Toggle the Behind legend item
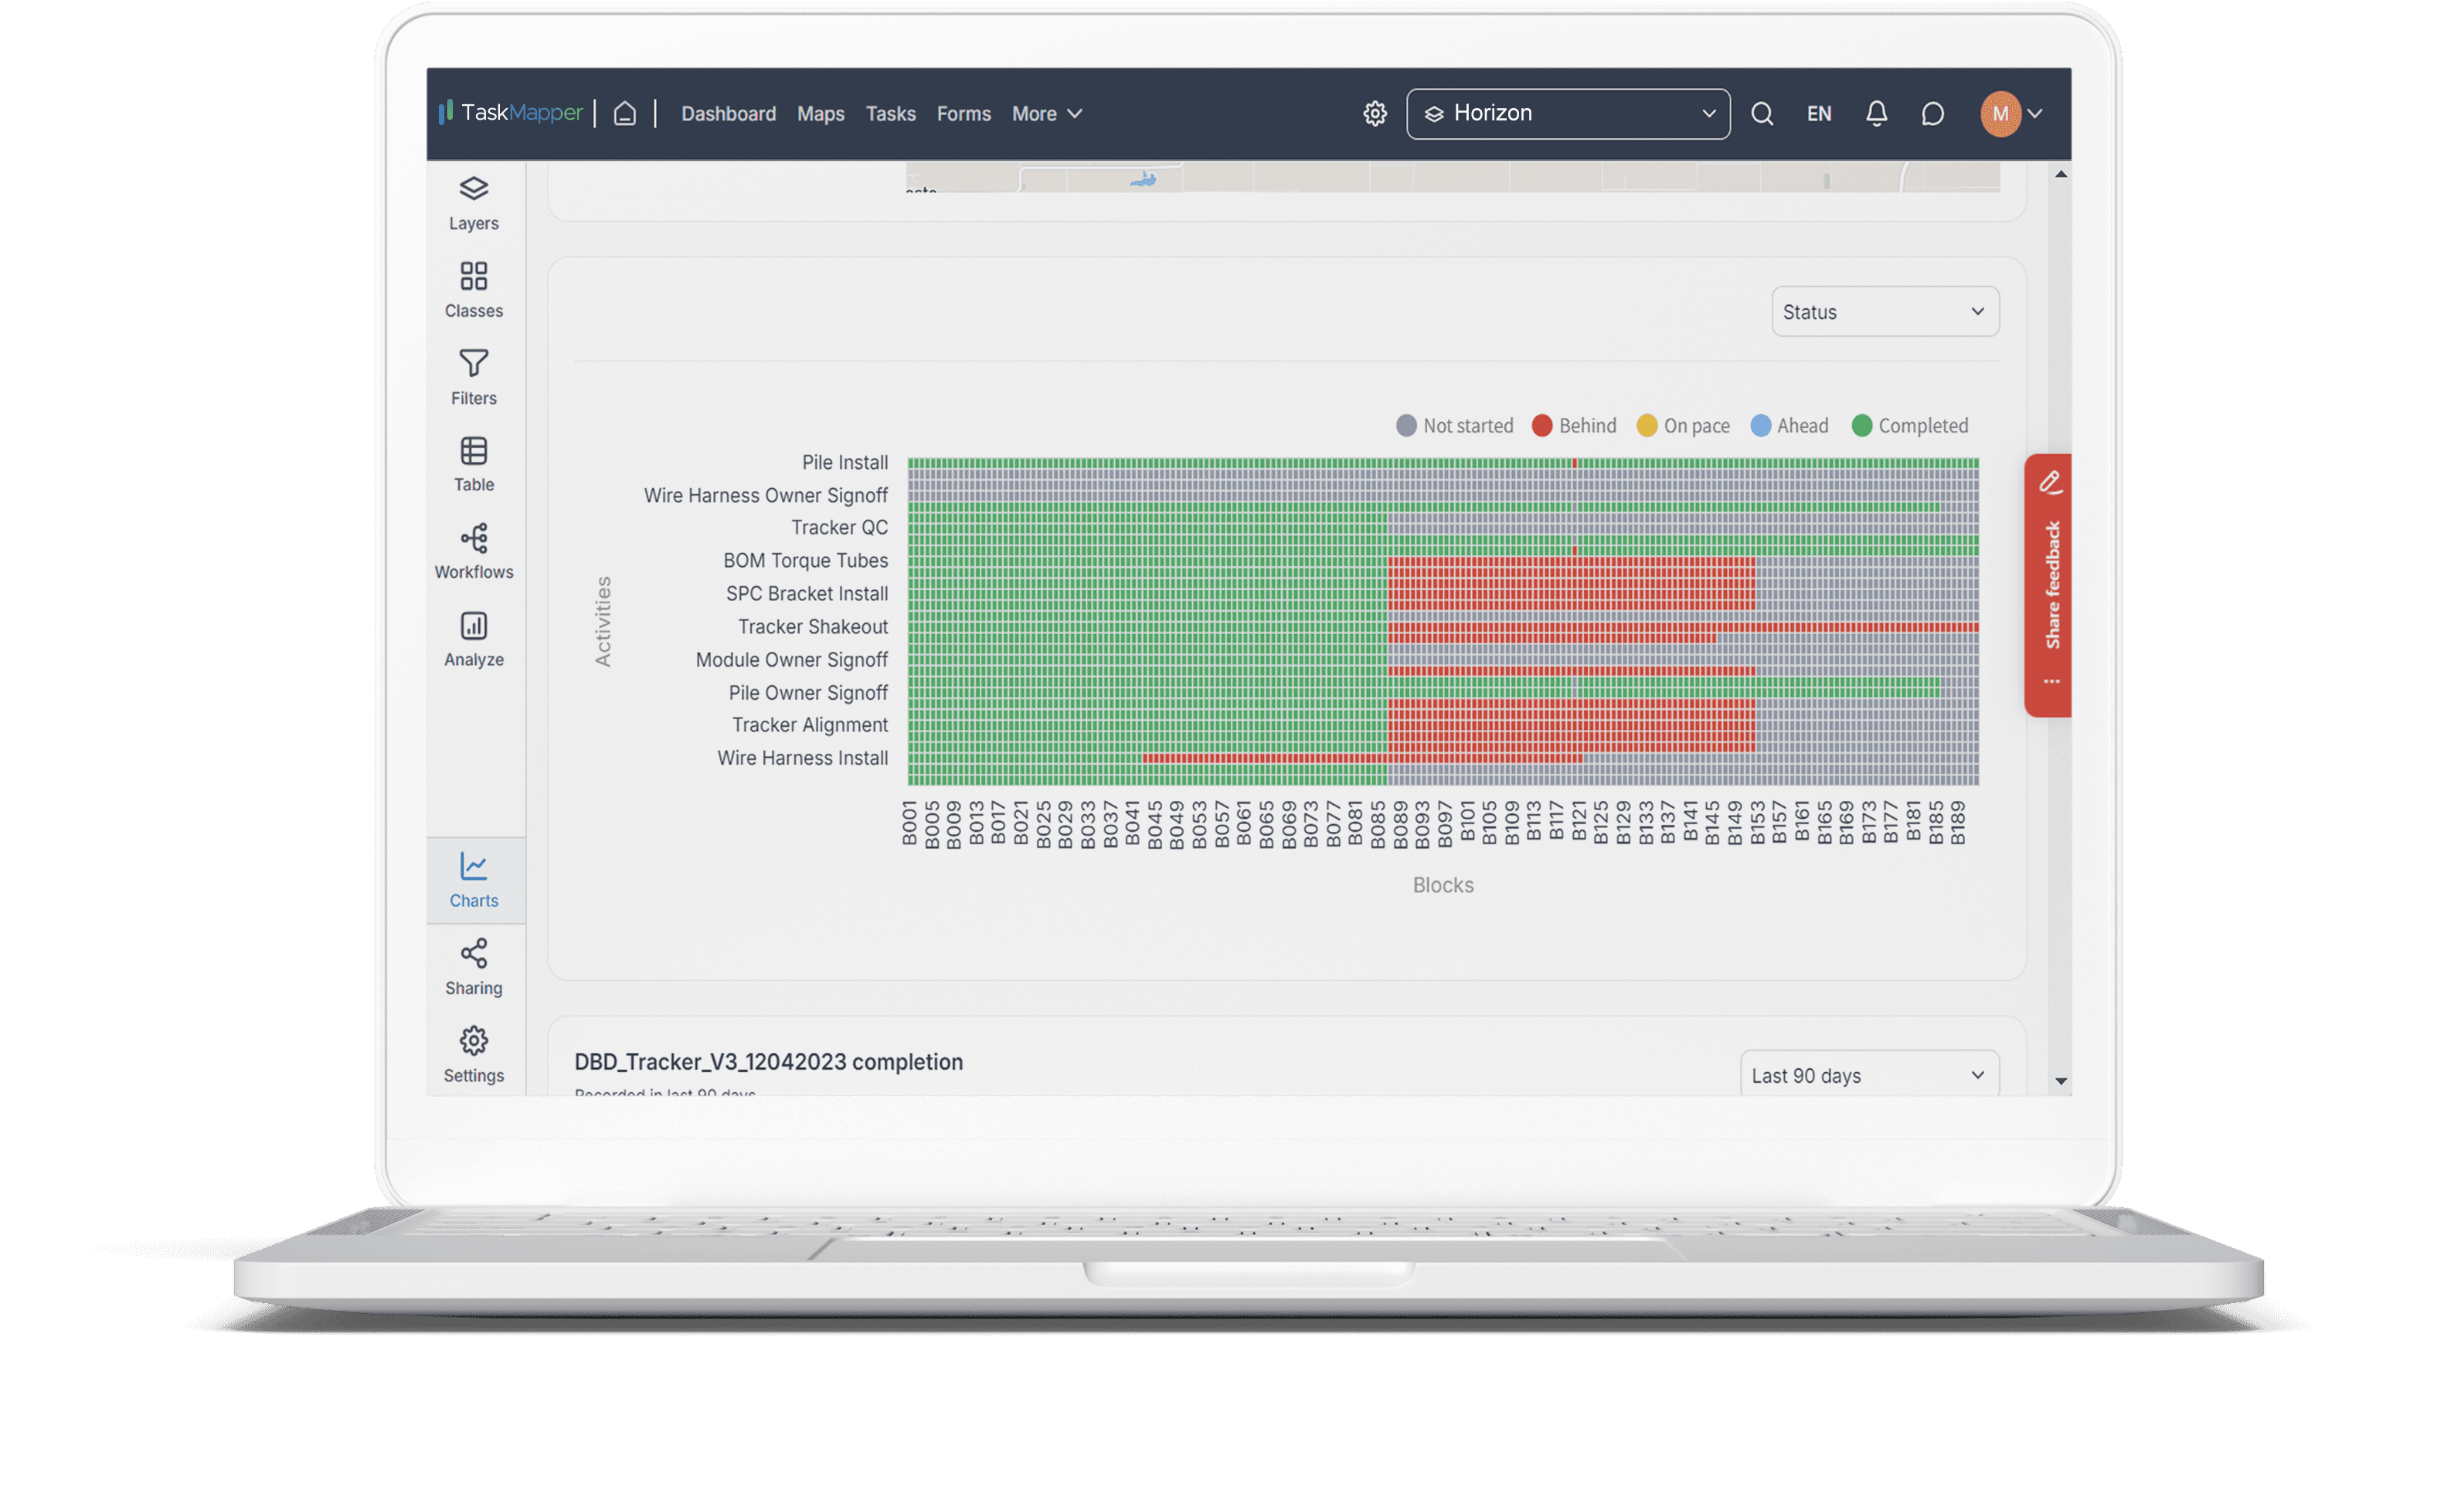Viewport: 2464px width, 1500px height. tap(1574, 425)
